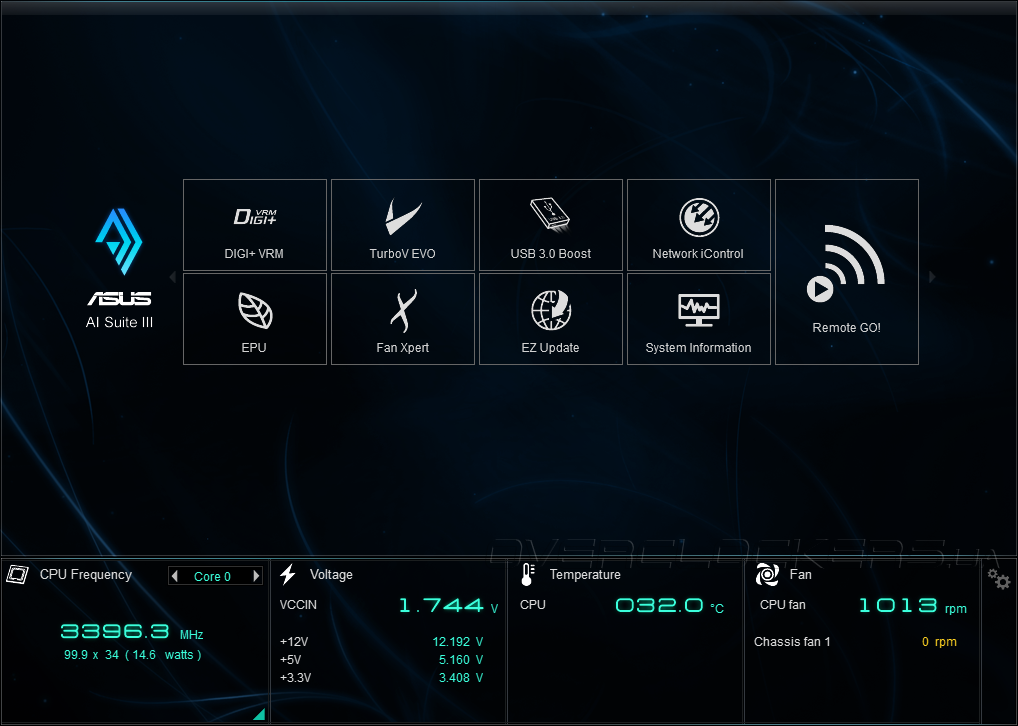Click the CPU Frequency chip icon
Image resolution: width=1018 pixels, height=726 pixels.
(18, 574)
